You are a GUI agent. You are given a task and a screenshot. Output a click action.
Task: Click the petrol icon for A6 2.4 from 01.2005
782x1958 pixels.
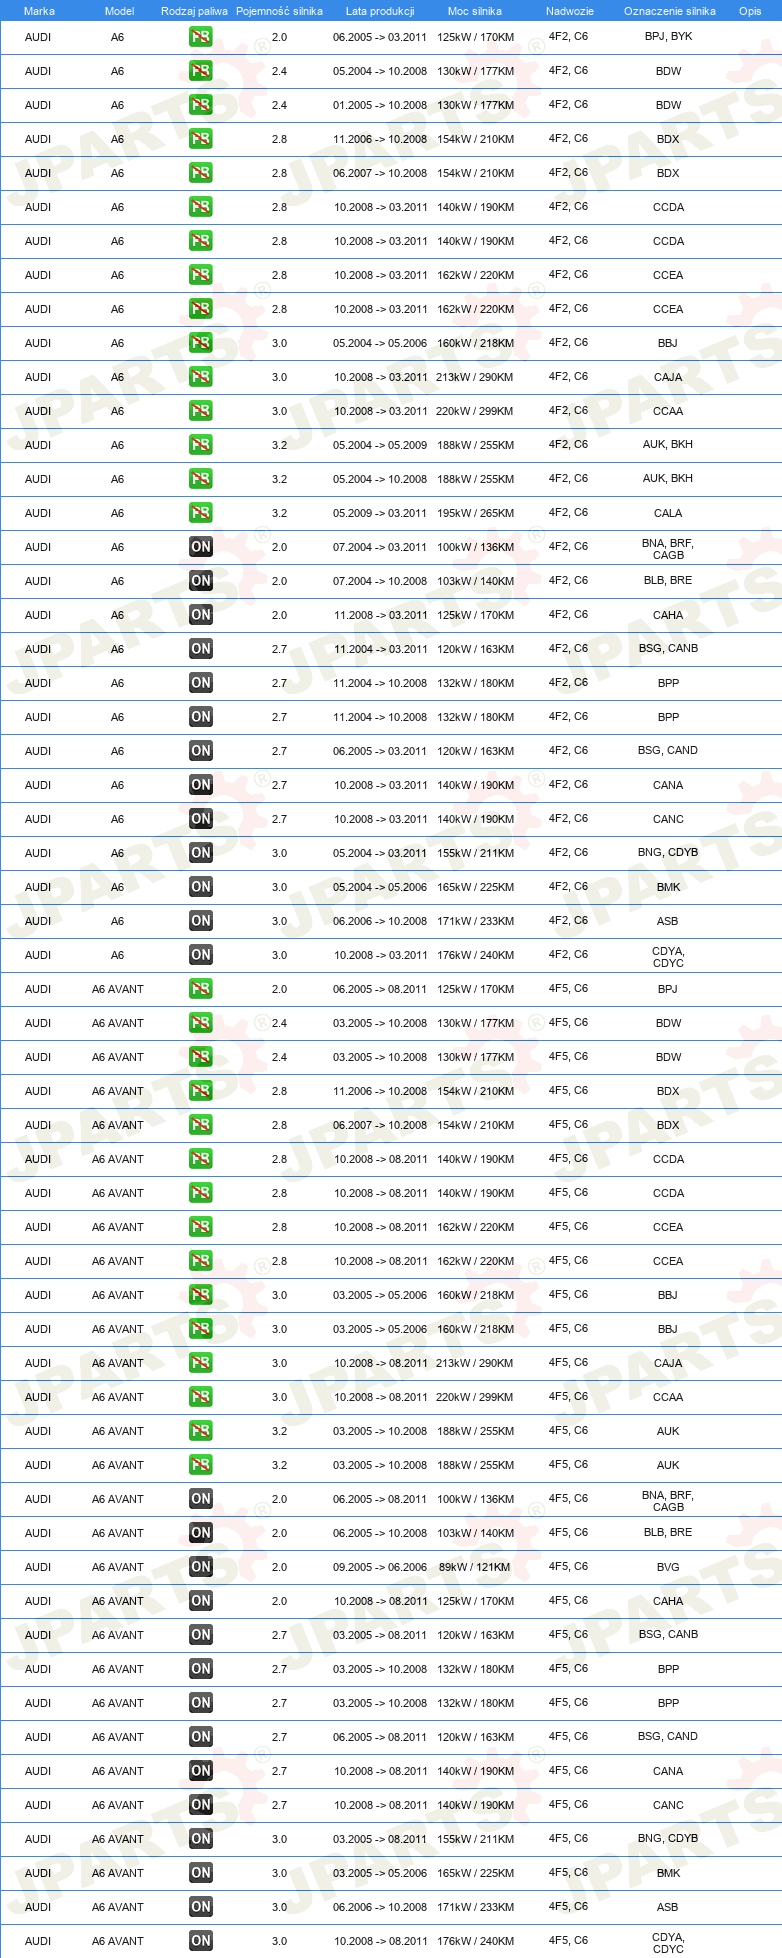click(201, 105)
